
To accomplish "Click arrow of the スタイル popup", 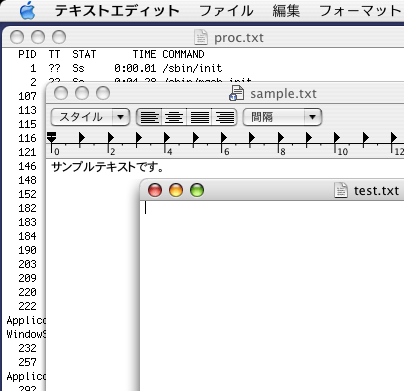I will click(121, 117).
